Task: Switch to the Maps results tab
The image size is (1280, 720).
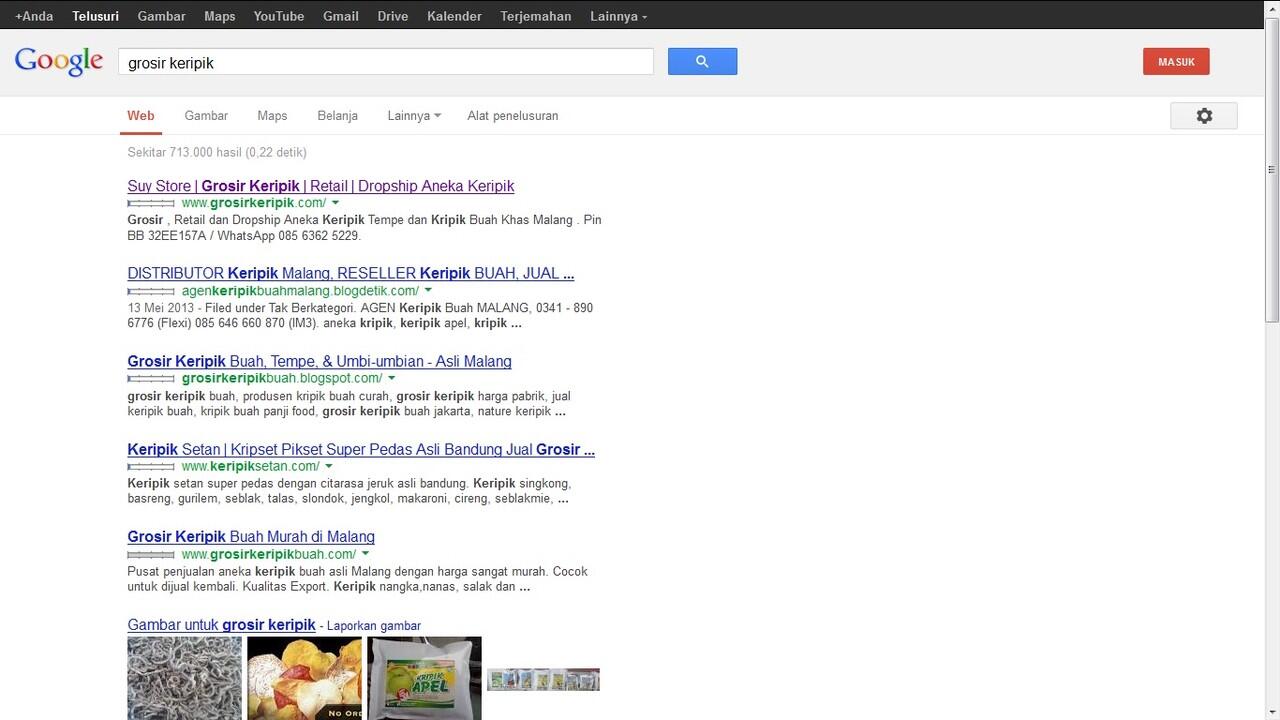Action: (x=272, y=116)
